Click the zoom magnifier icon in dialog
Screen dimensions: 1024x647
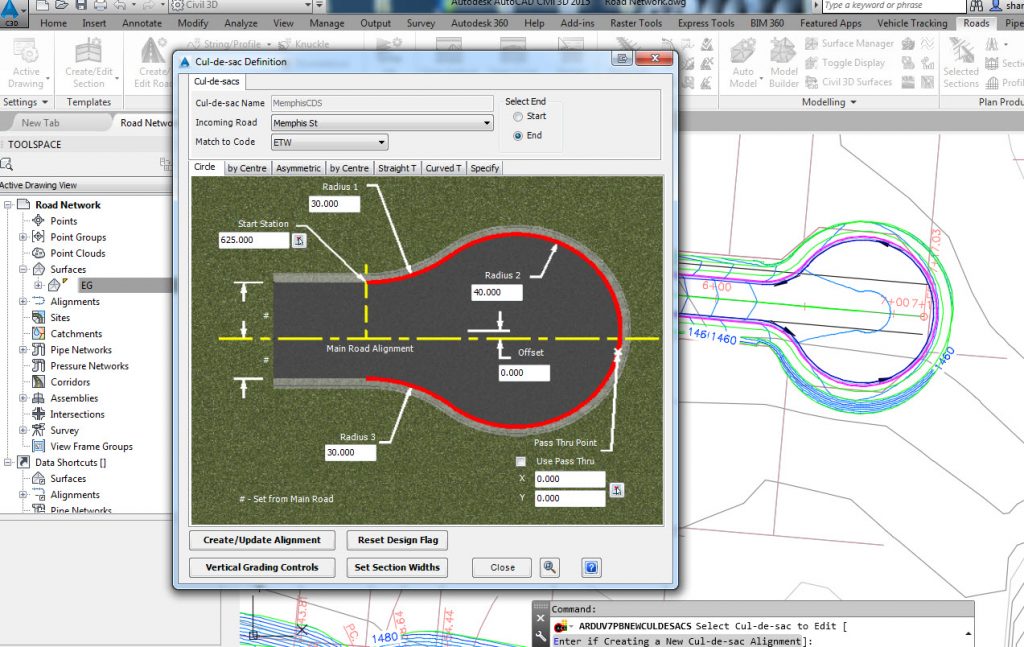(x=550, y=567)
